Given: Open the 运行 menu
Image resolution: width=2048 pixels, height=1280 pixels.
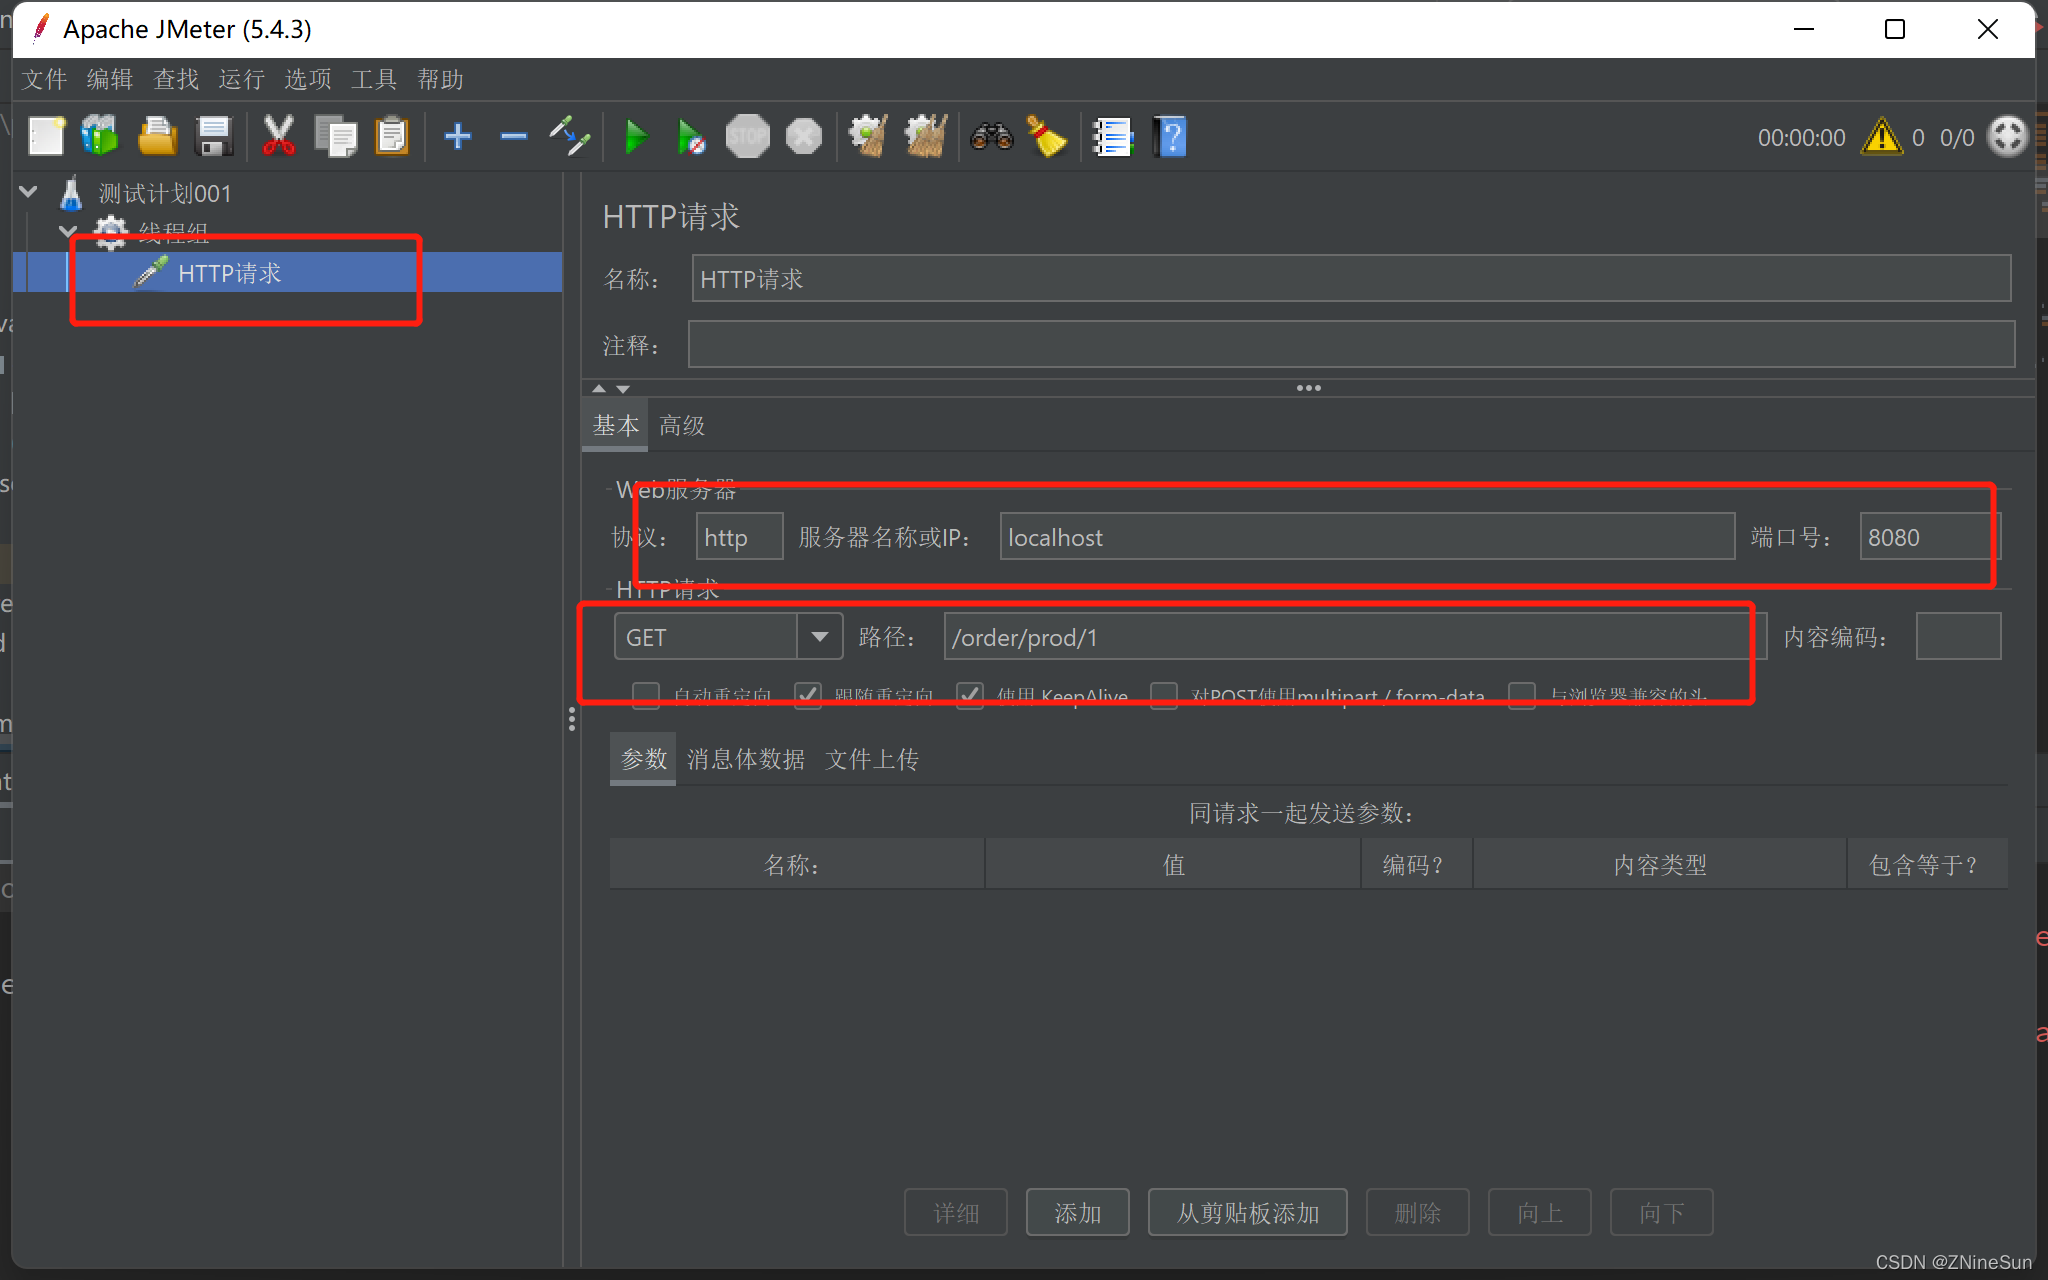Looking at the screenshot, I should [x=242, y=79].
